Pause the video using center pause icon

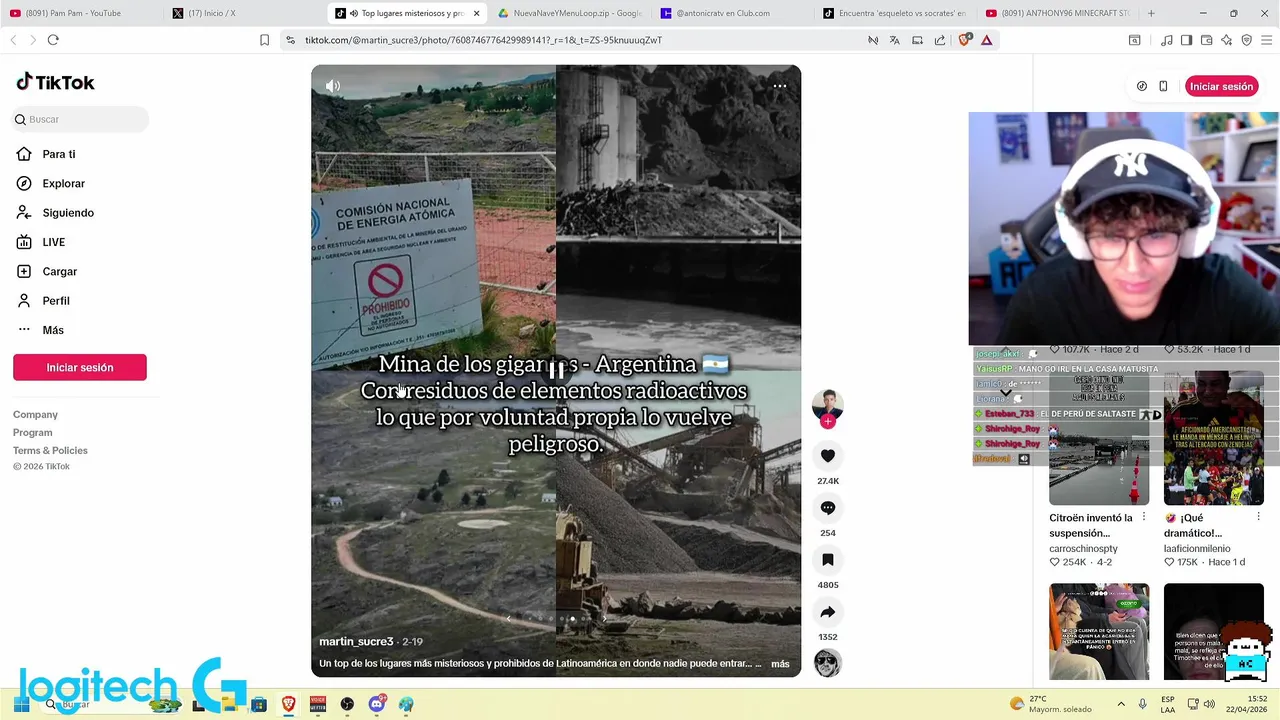click(556, 371)
